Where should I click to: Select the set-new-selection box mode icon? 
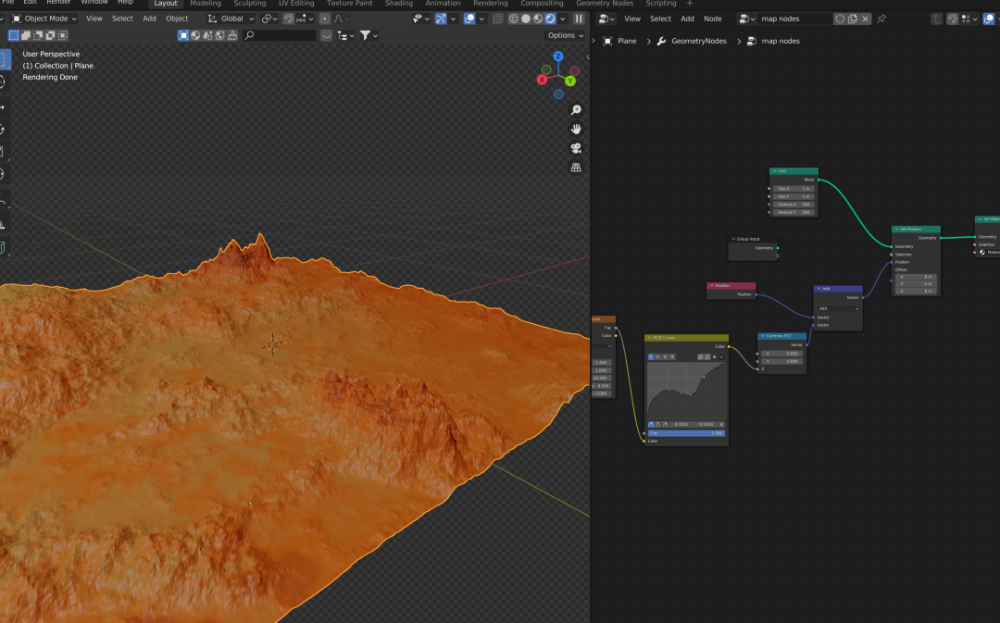tap(13, 35)
